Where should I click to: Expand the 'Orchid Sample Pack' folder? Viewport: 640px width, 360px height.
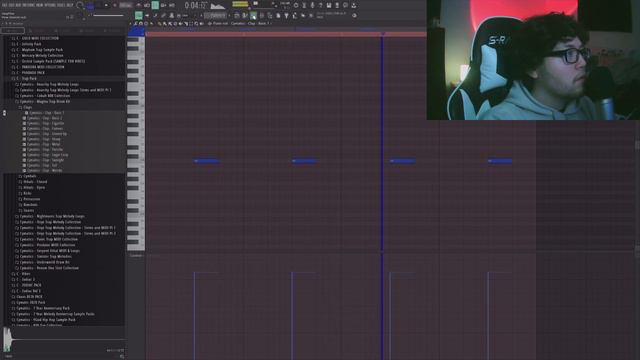pos(53,61)
